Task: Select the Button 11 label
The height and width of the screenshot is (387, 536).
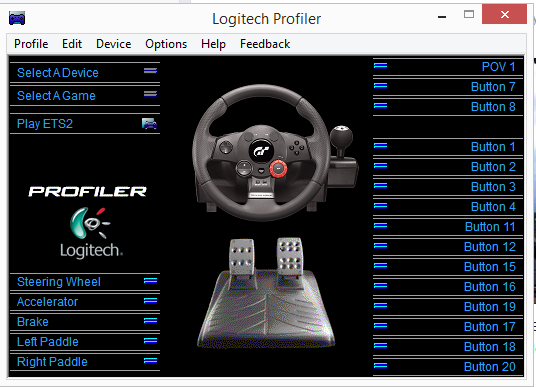Action: (x=490, y=227)
